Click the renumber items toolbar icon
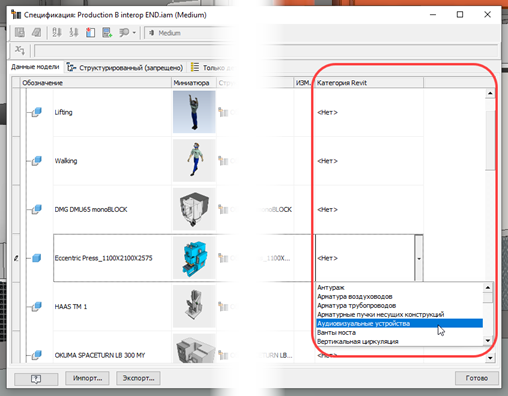This screenshot has width=508, height=396. tap(74, 33)
